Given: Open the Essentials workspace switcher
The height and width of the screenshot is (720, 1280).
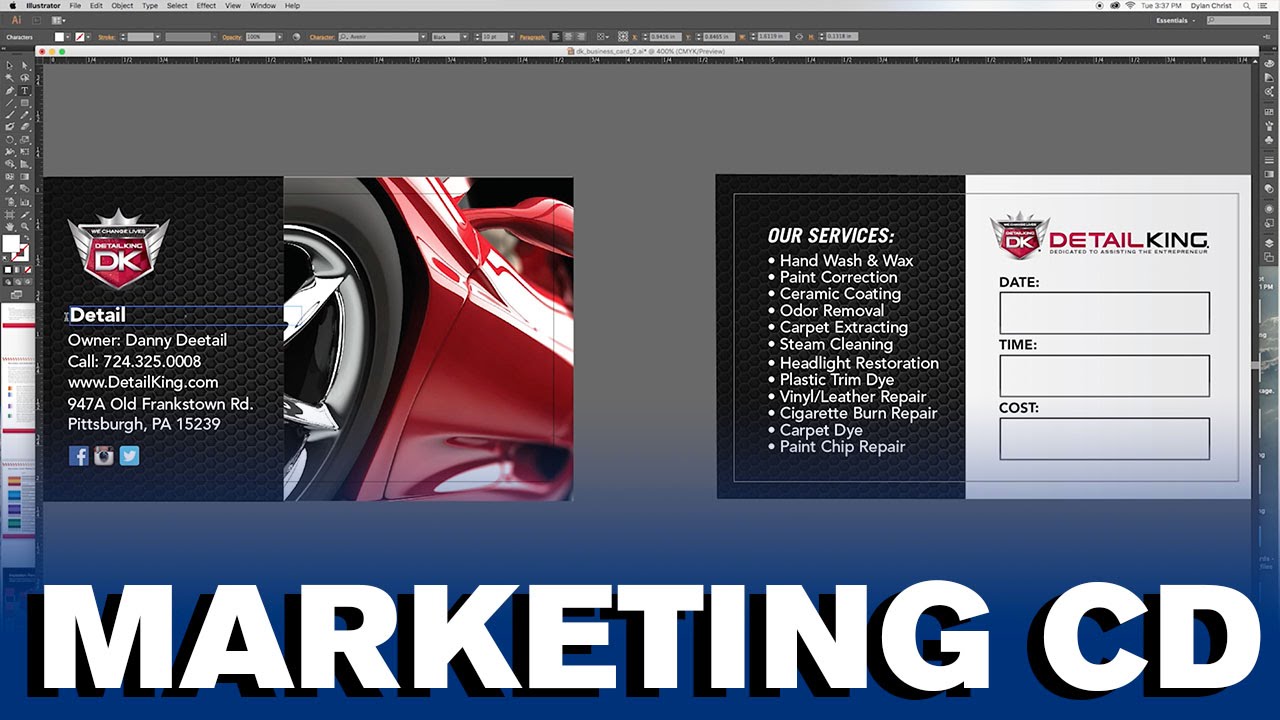Looking at the screenshot, I should 1177,20.
